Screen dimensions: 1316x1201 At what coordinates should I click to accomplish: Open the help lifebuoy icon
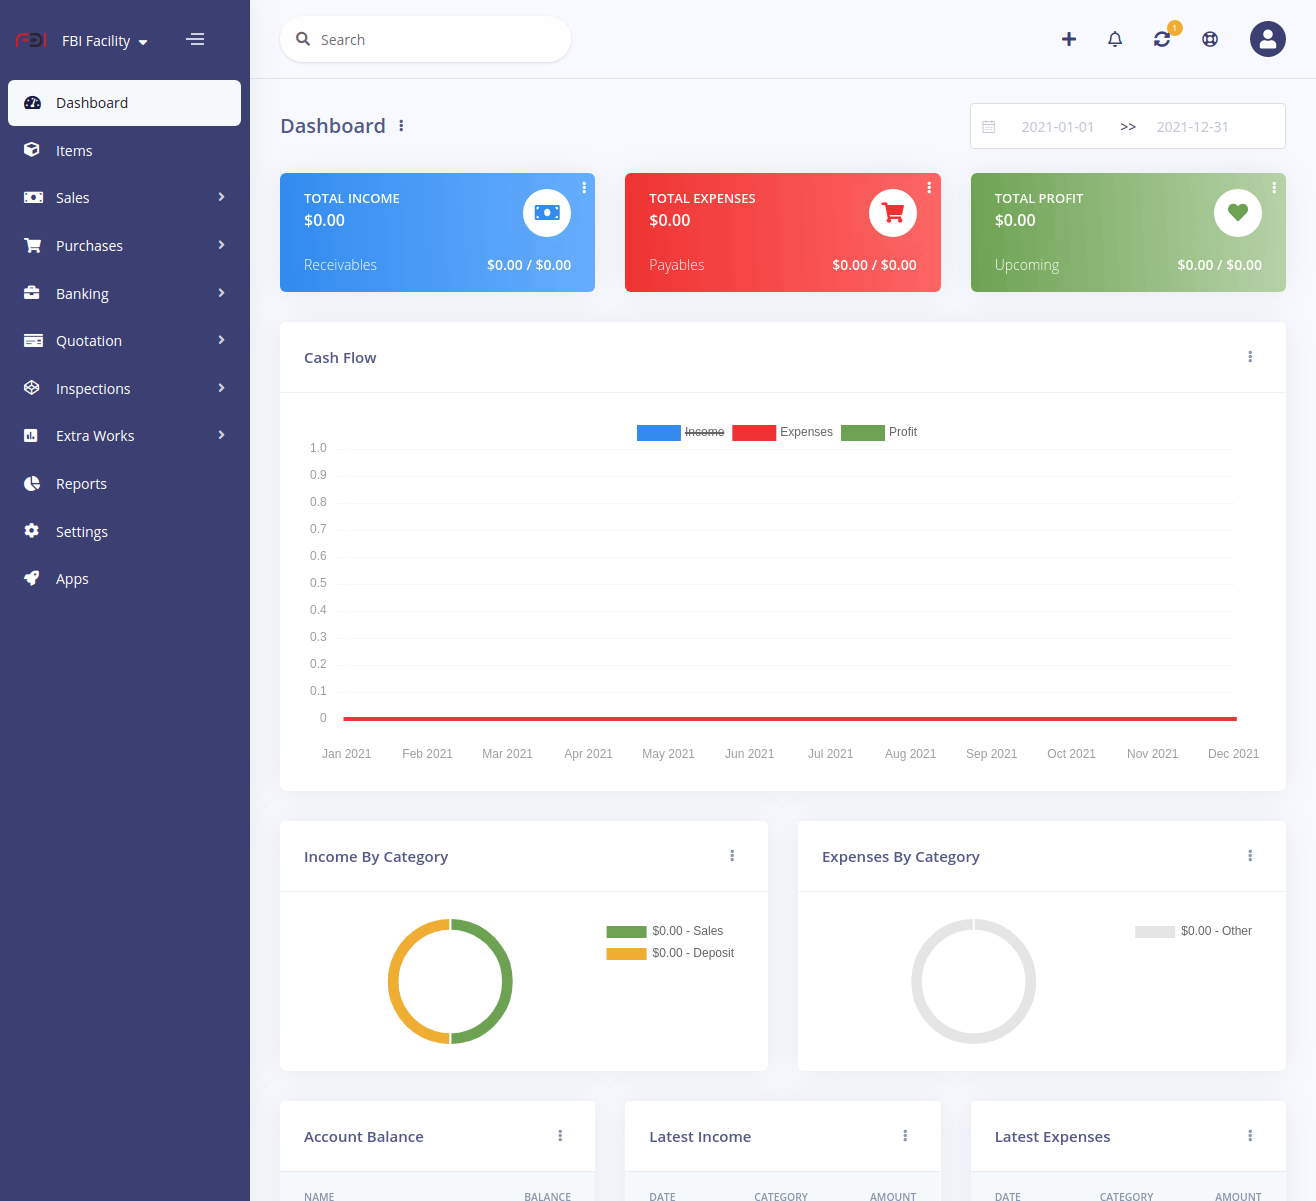coord(1210,39)
